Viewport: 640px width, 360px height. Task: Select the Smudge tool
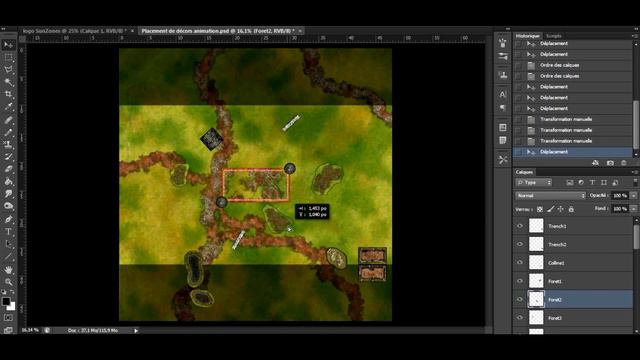8,194
